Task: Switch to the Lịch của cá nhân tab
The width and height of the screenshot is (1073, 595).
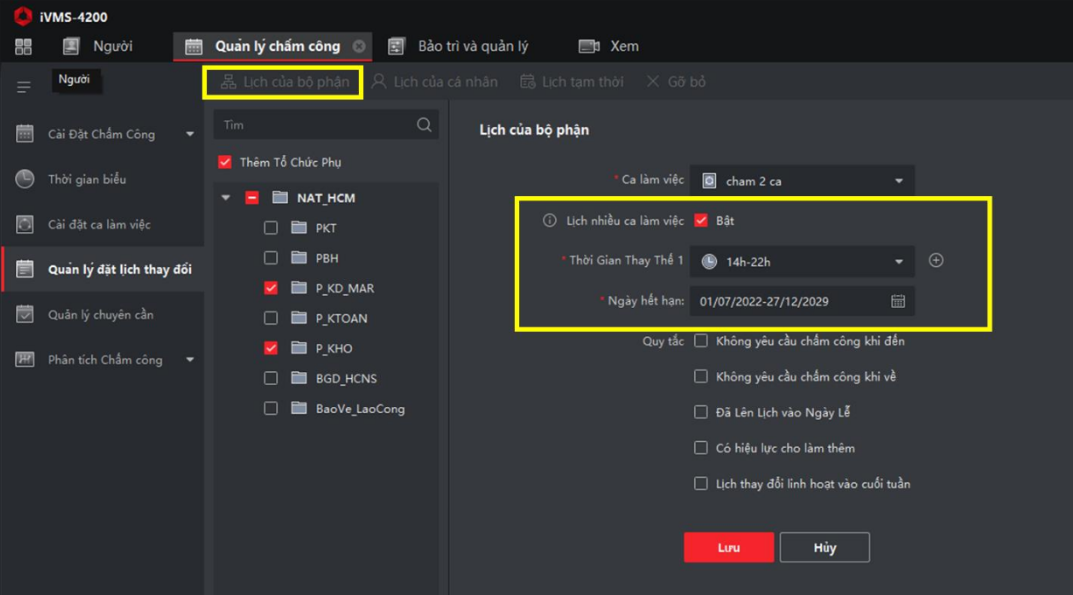Action: (435, 82)
